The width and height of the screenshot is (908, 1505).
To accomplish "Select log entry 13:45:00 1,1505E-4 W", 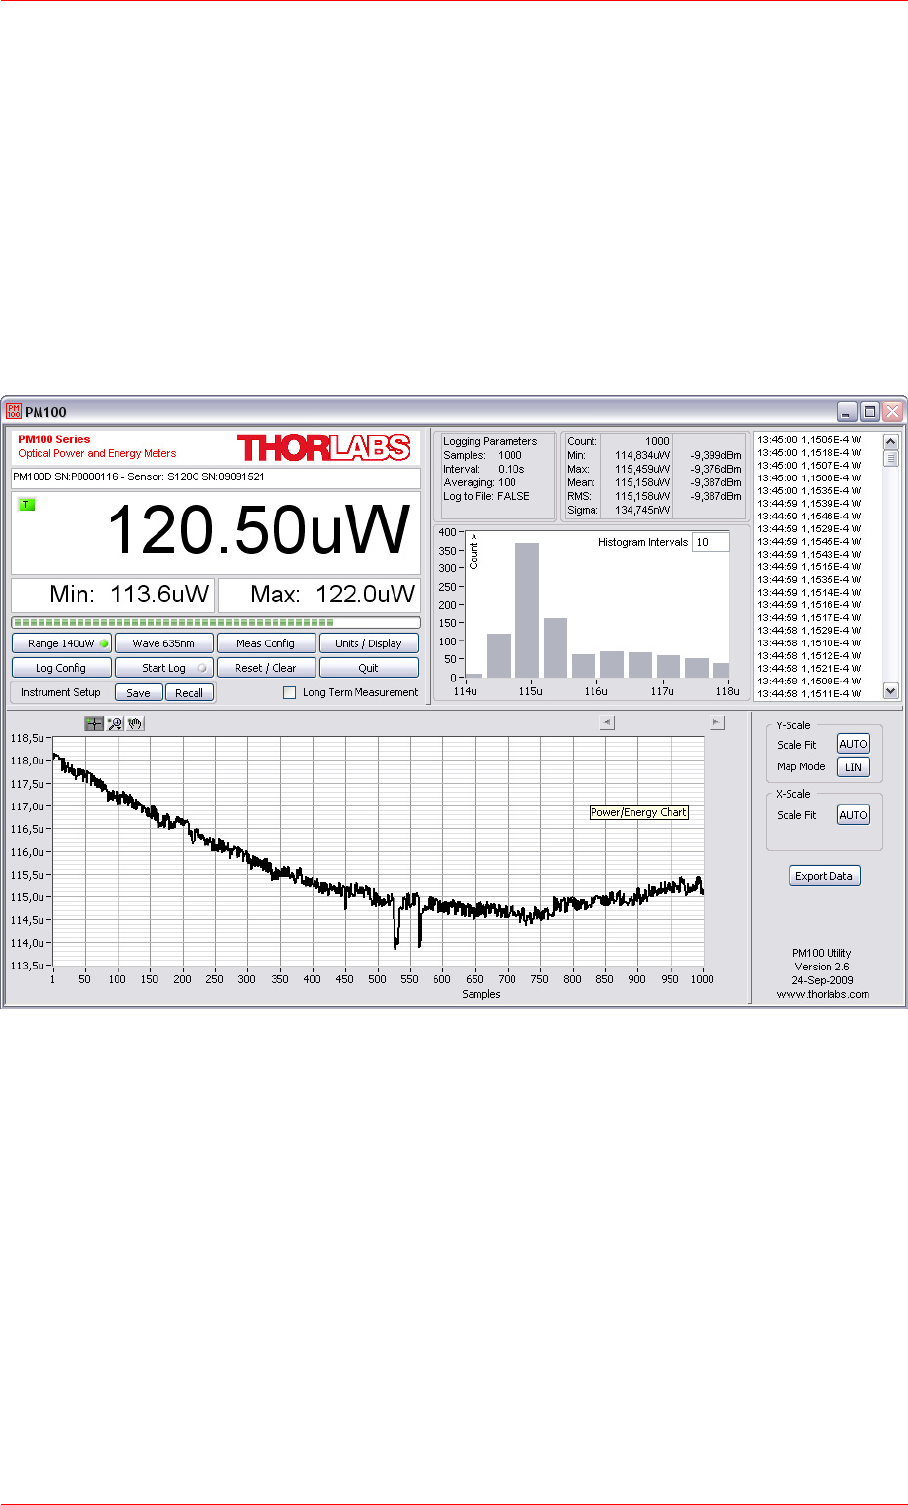I will point(809,440).
